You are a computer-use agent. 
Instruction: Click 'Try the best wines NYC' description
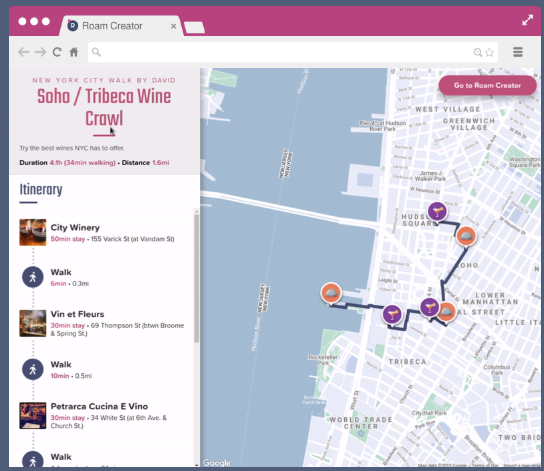click(x=72, y=148)
